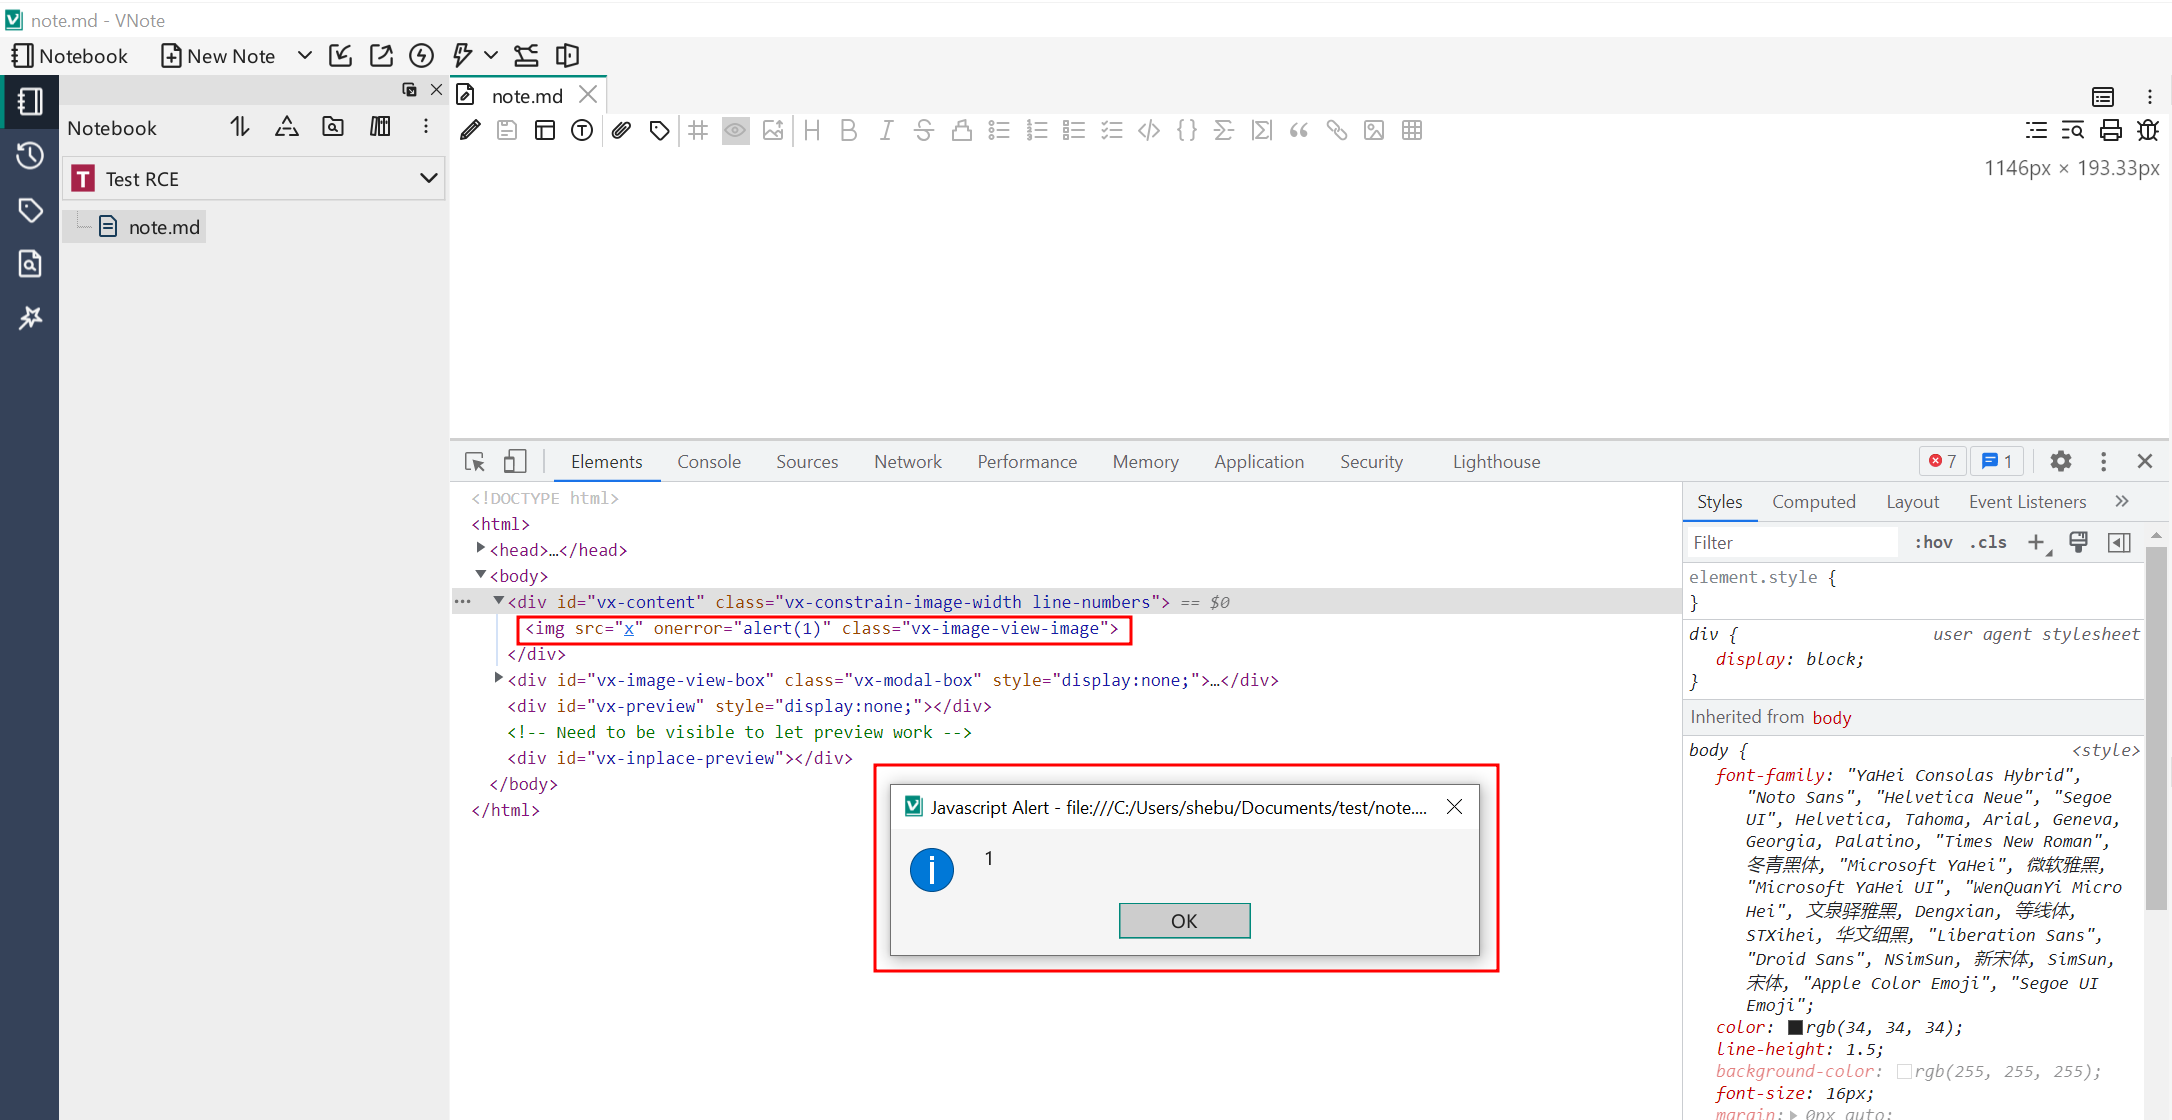Image resolution: width=2172 pixels, height=1120 pixels.
Task: Click the Edit pencil icon
Action: click(470, 130)
